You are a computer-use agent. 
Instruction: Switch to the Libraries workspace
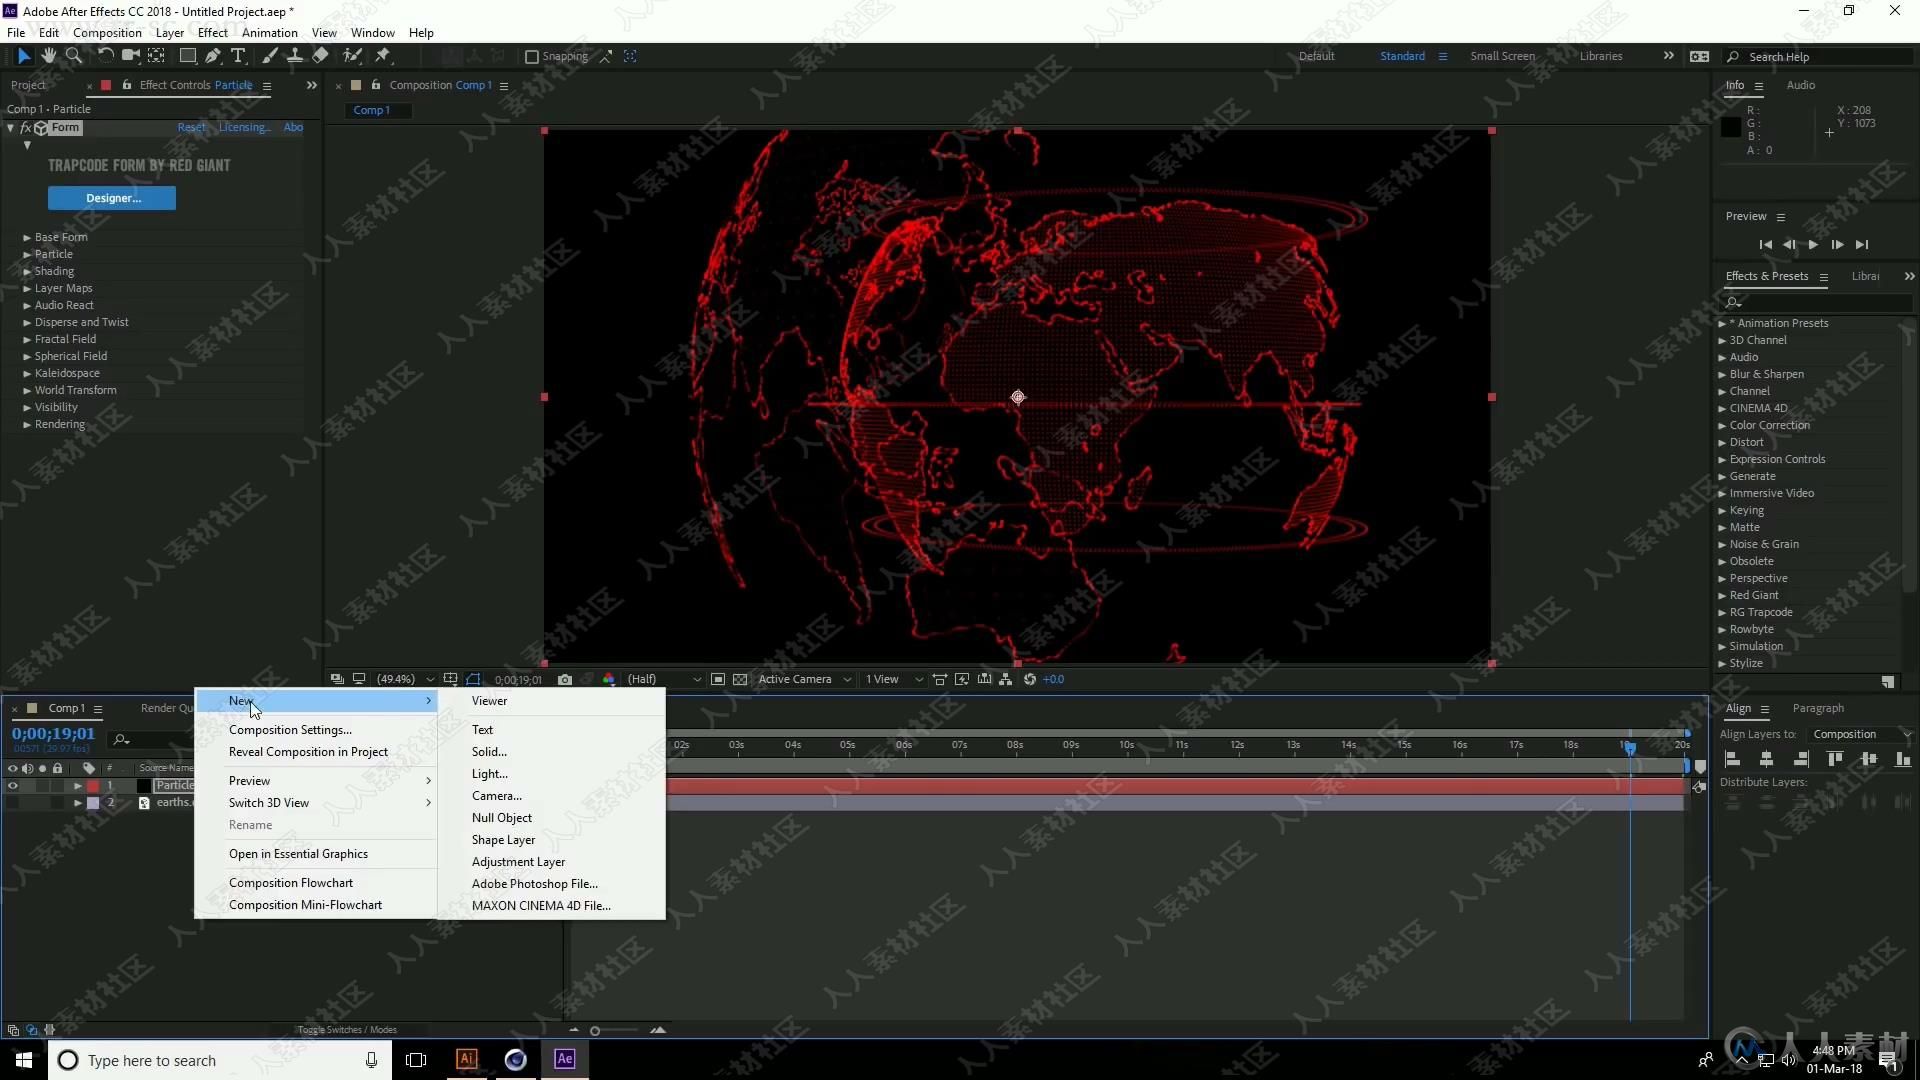pos(1601,56)
